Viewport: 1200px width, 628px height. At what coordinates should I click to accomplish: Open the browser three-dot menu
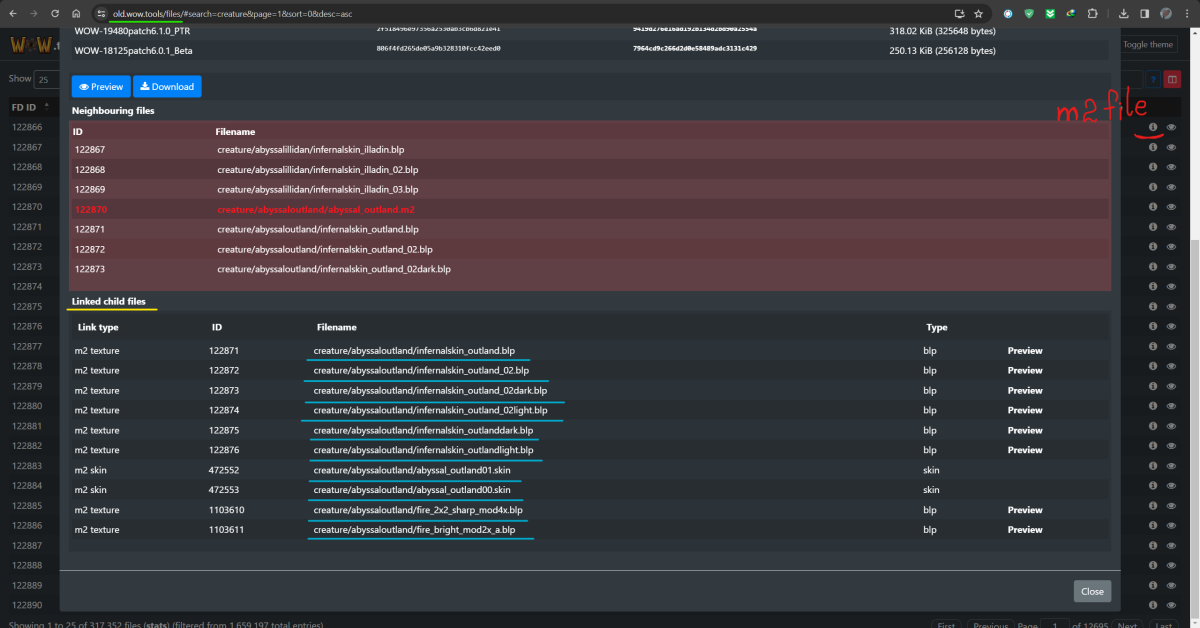point(1187,14)
